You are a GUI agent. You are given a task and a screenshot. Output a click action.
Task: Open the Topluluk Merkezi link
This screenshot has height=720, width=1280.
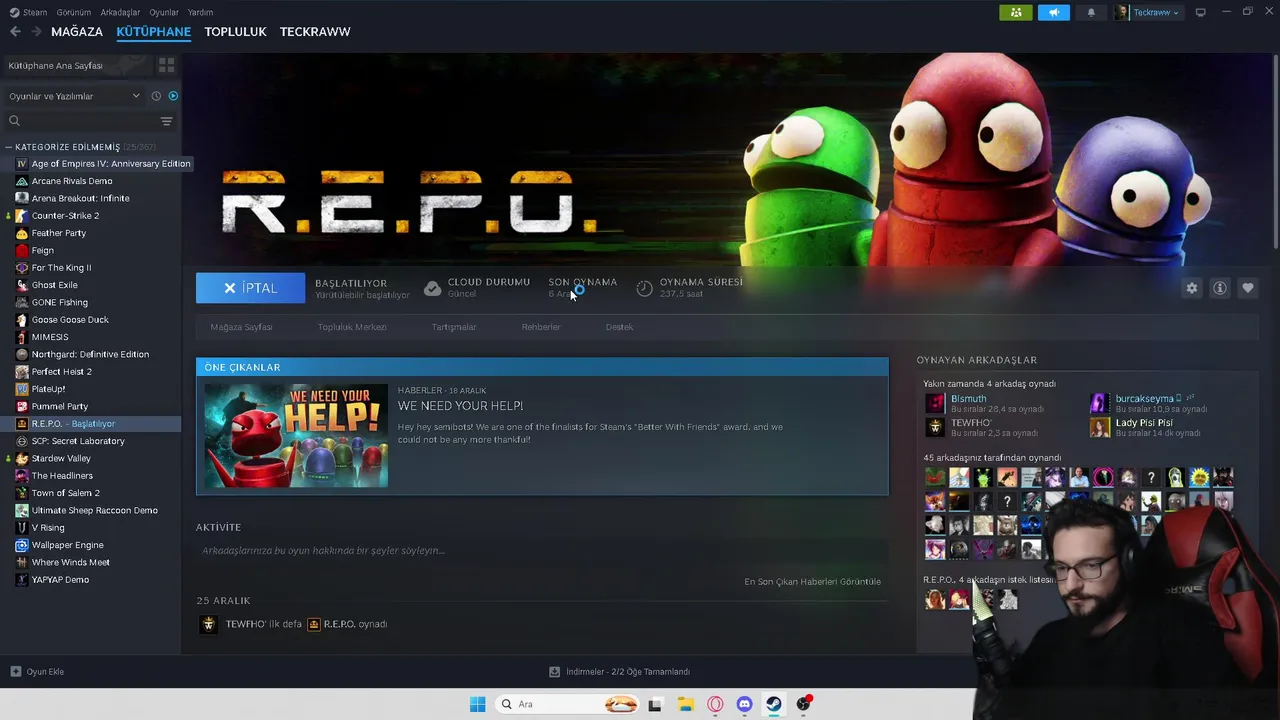(352, 327)
